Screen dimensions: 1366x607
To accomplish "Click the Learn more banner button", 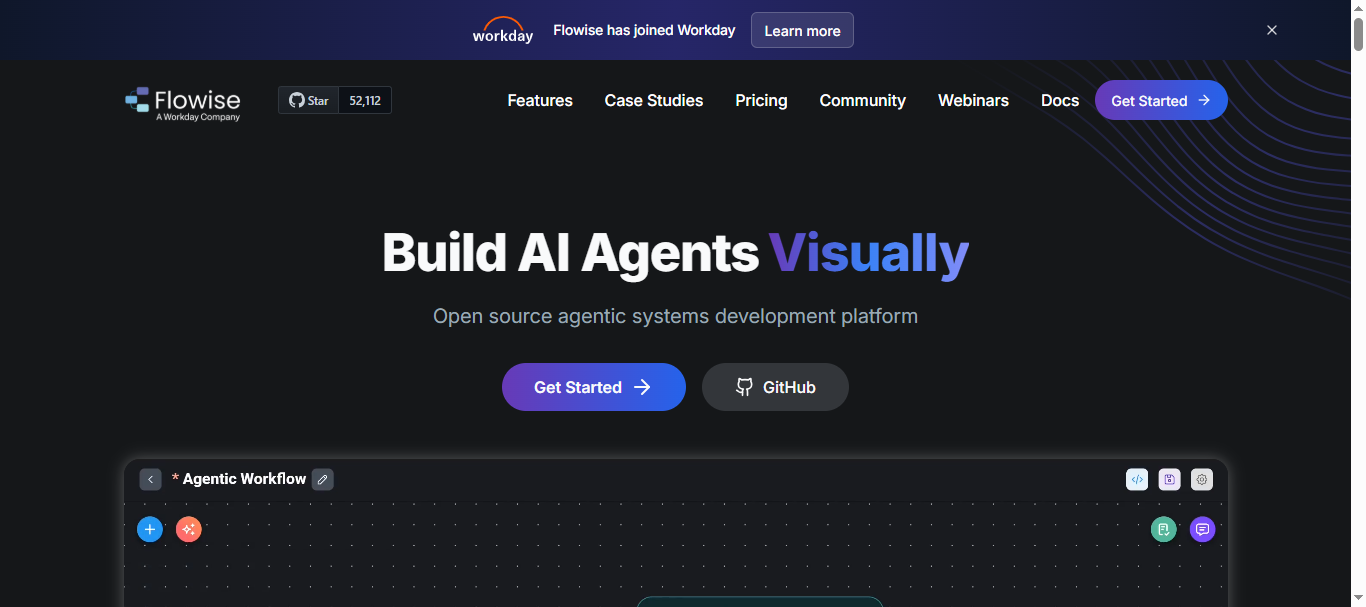I will pyautogui.click(x=802, y=30).
